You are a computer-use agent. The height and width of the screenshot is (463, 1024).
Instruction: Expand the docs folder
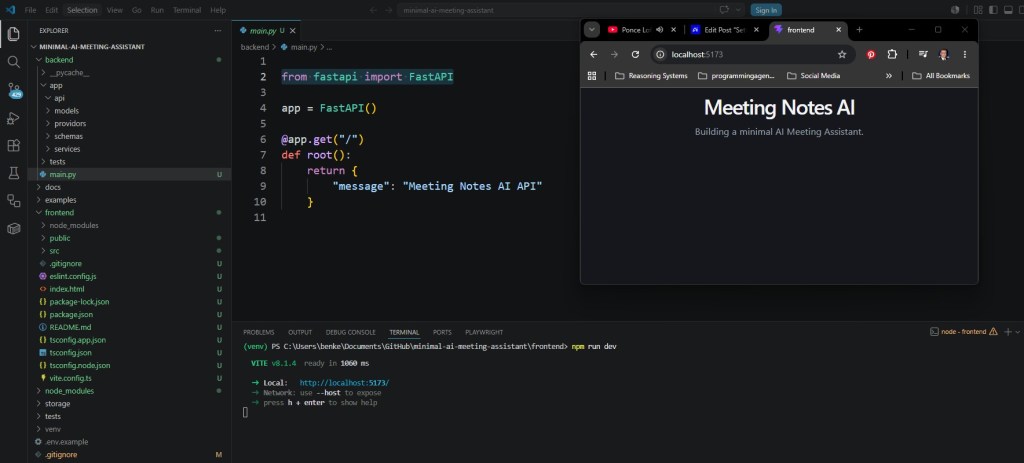52,187
